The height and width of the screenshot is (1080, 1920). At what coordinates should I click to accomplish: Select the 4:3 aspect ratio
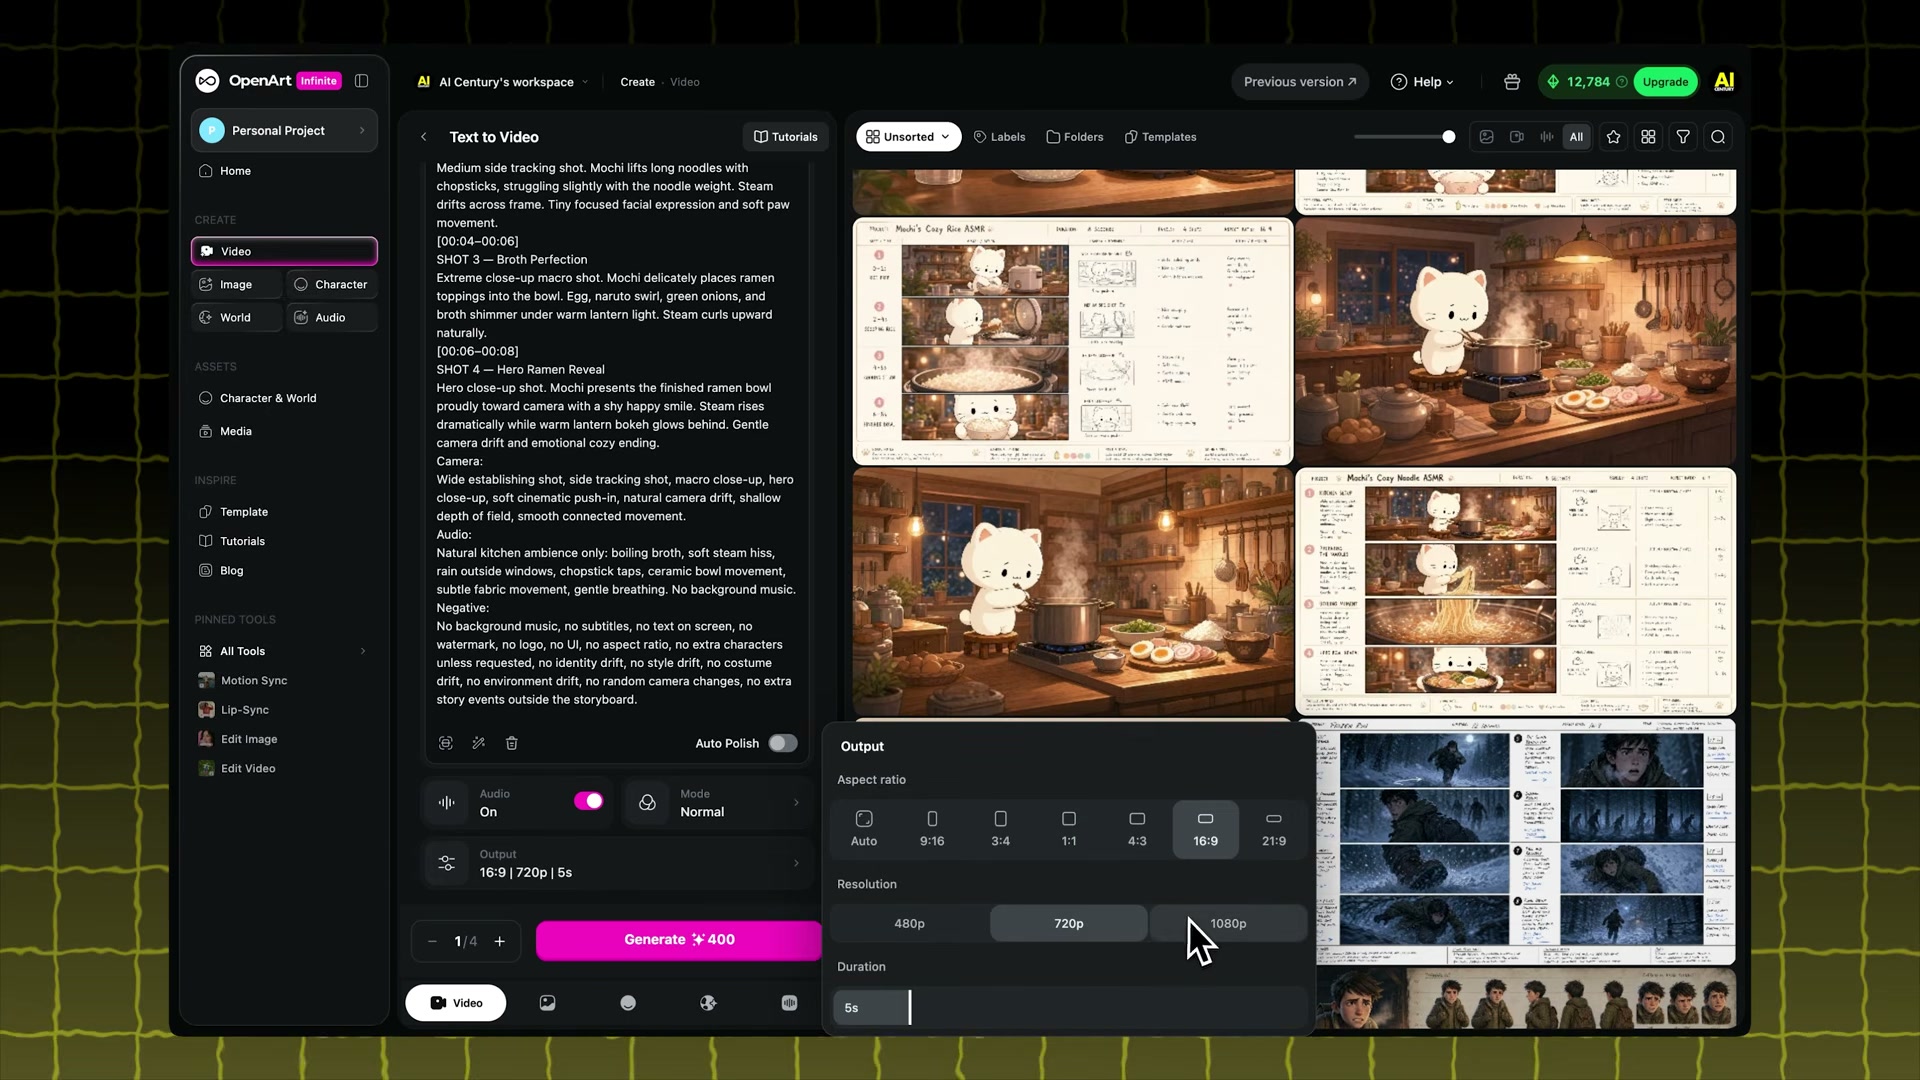(x=1137, y=829)
